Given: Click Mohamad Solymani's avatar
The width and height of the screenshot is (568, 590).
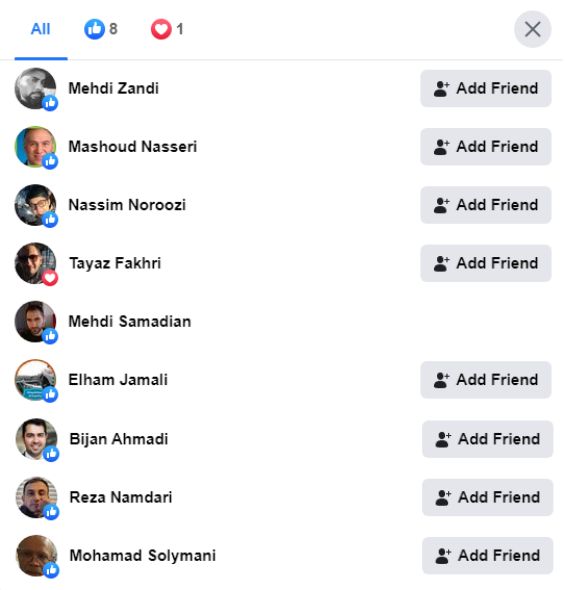Looking at the screenshot, I should [36, 556].
